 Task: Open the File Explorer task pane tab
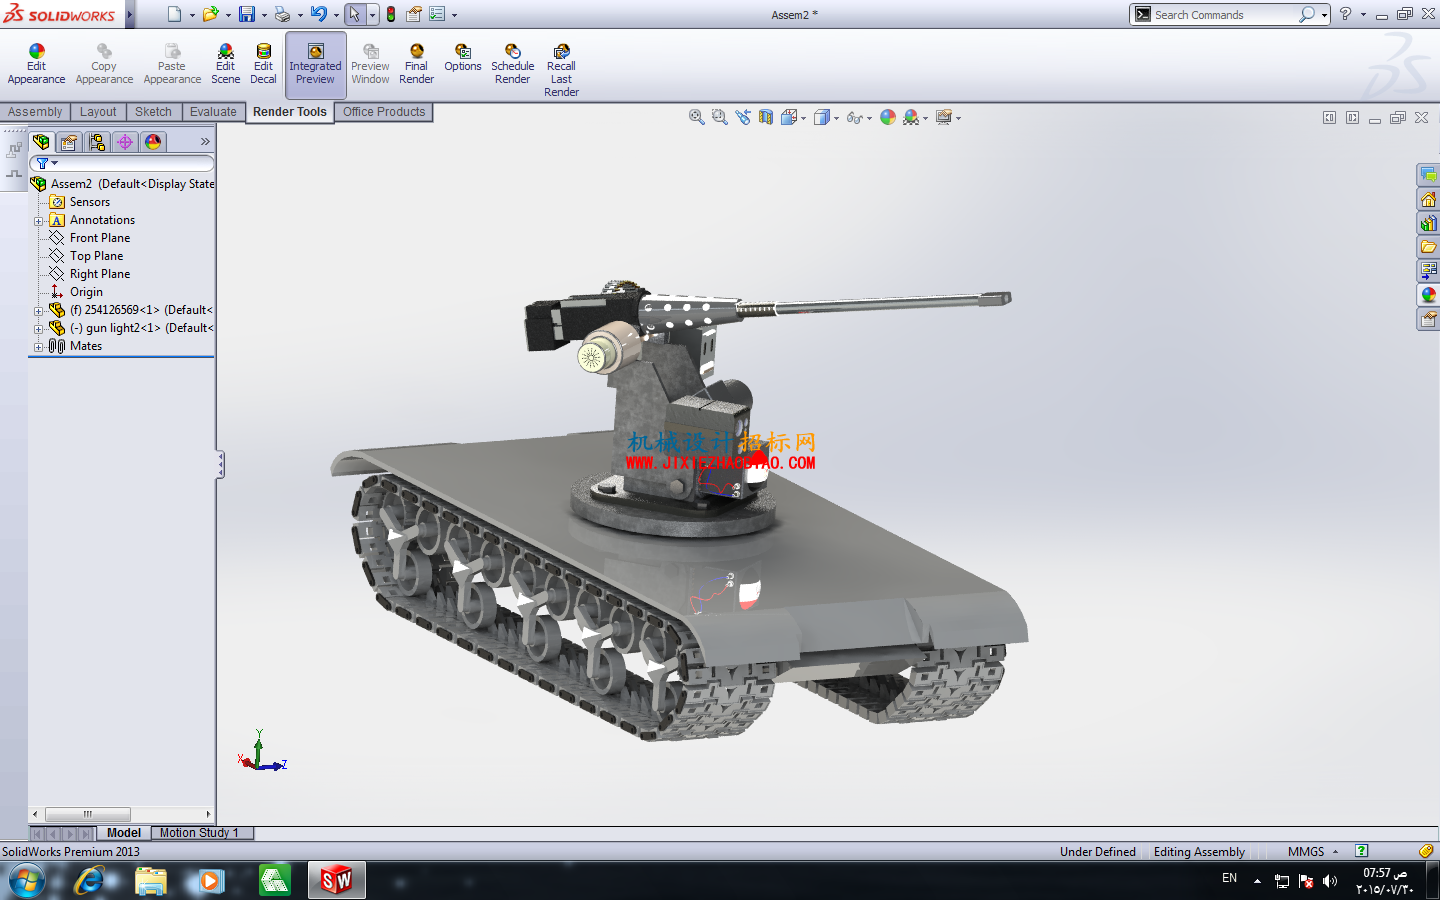[x=1428, y=247]
